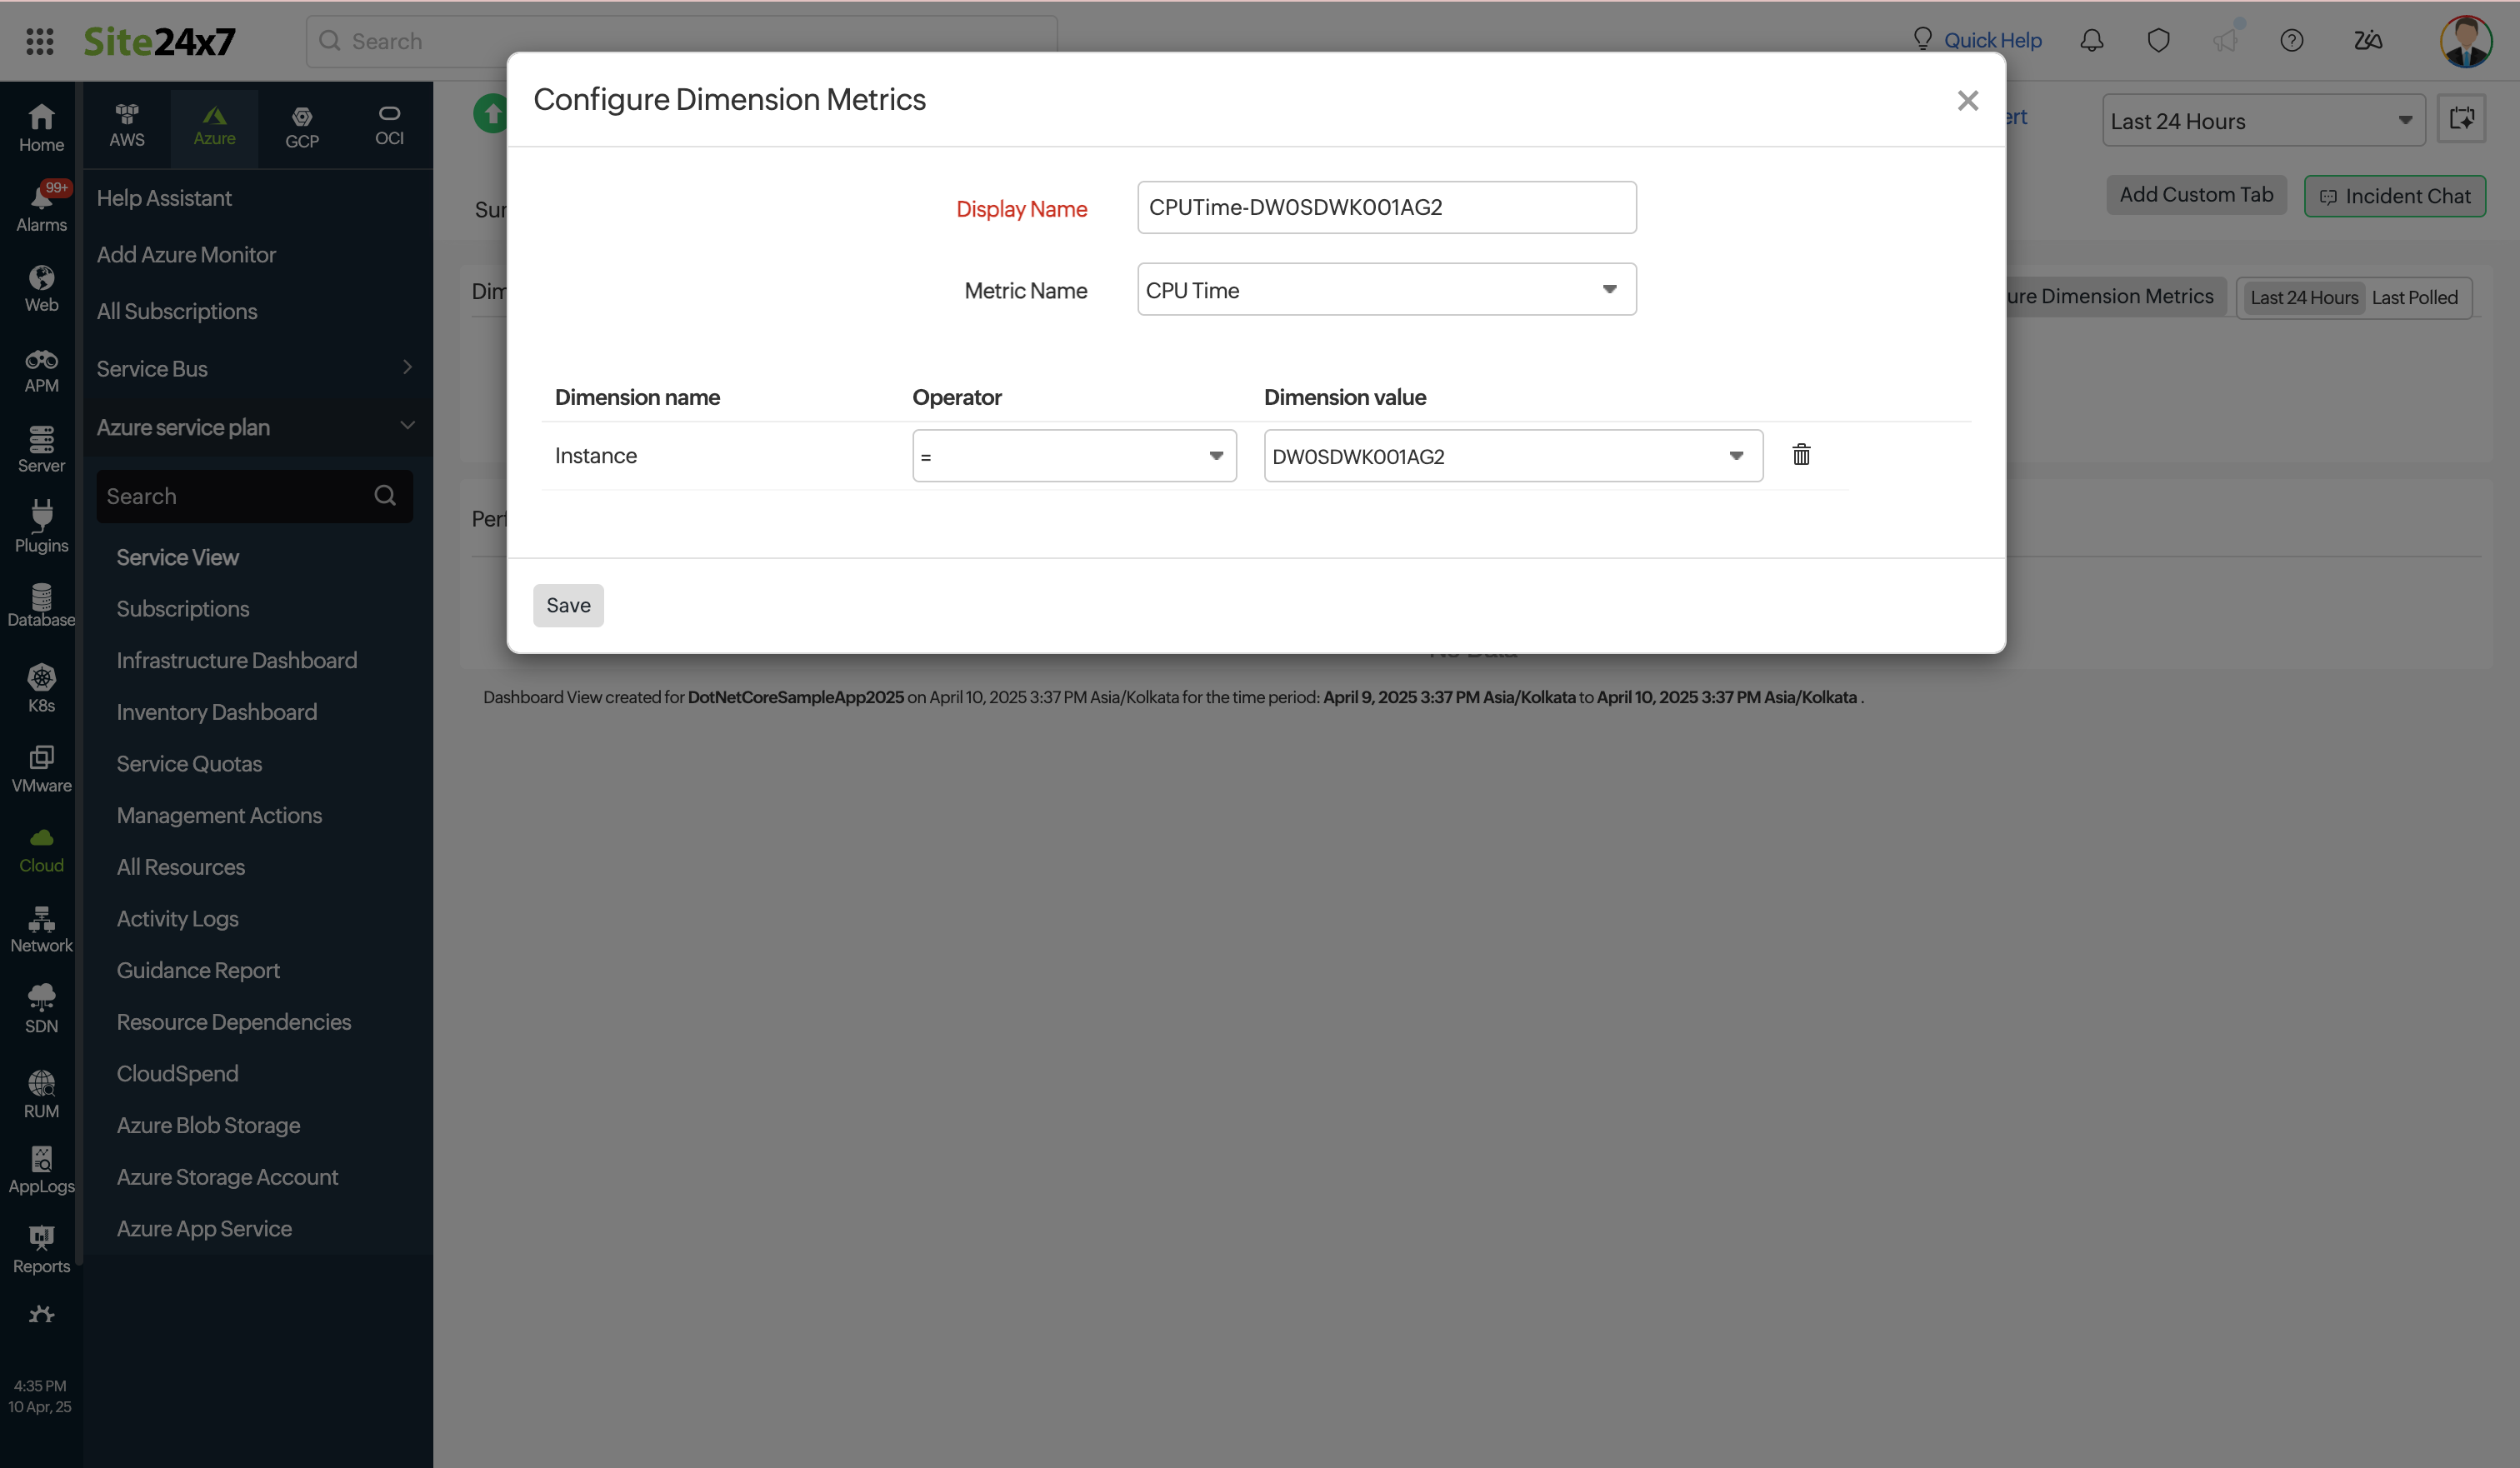Switch to the AWS cloud tab
2520x1468 pixels.
[126, 126]
